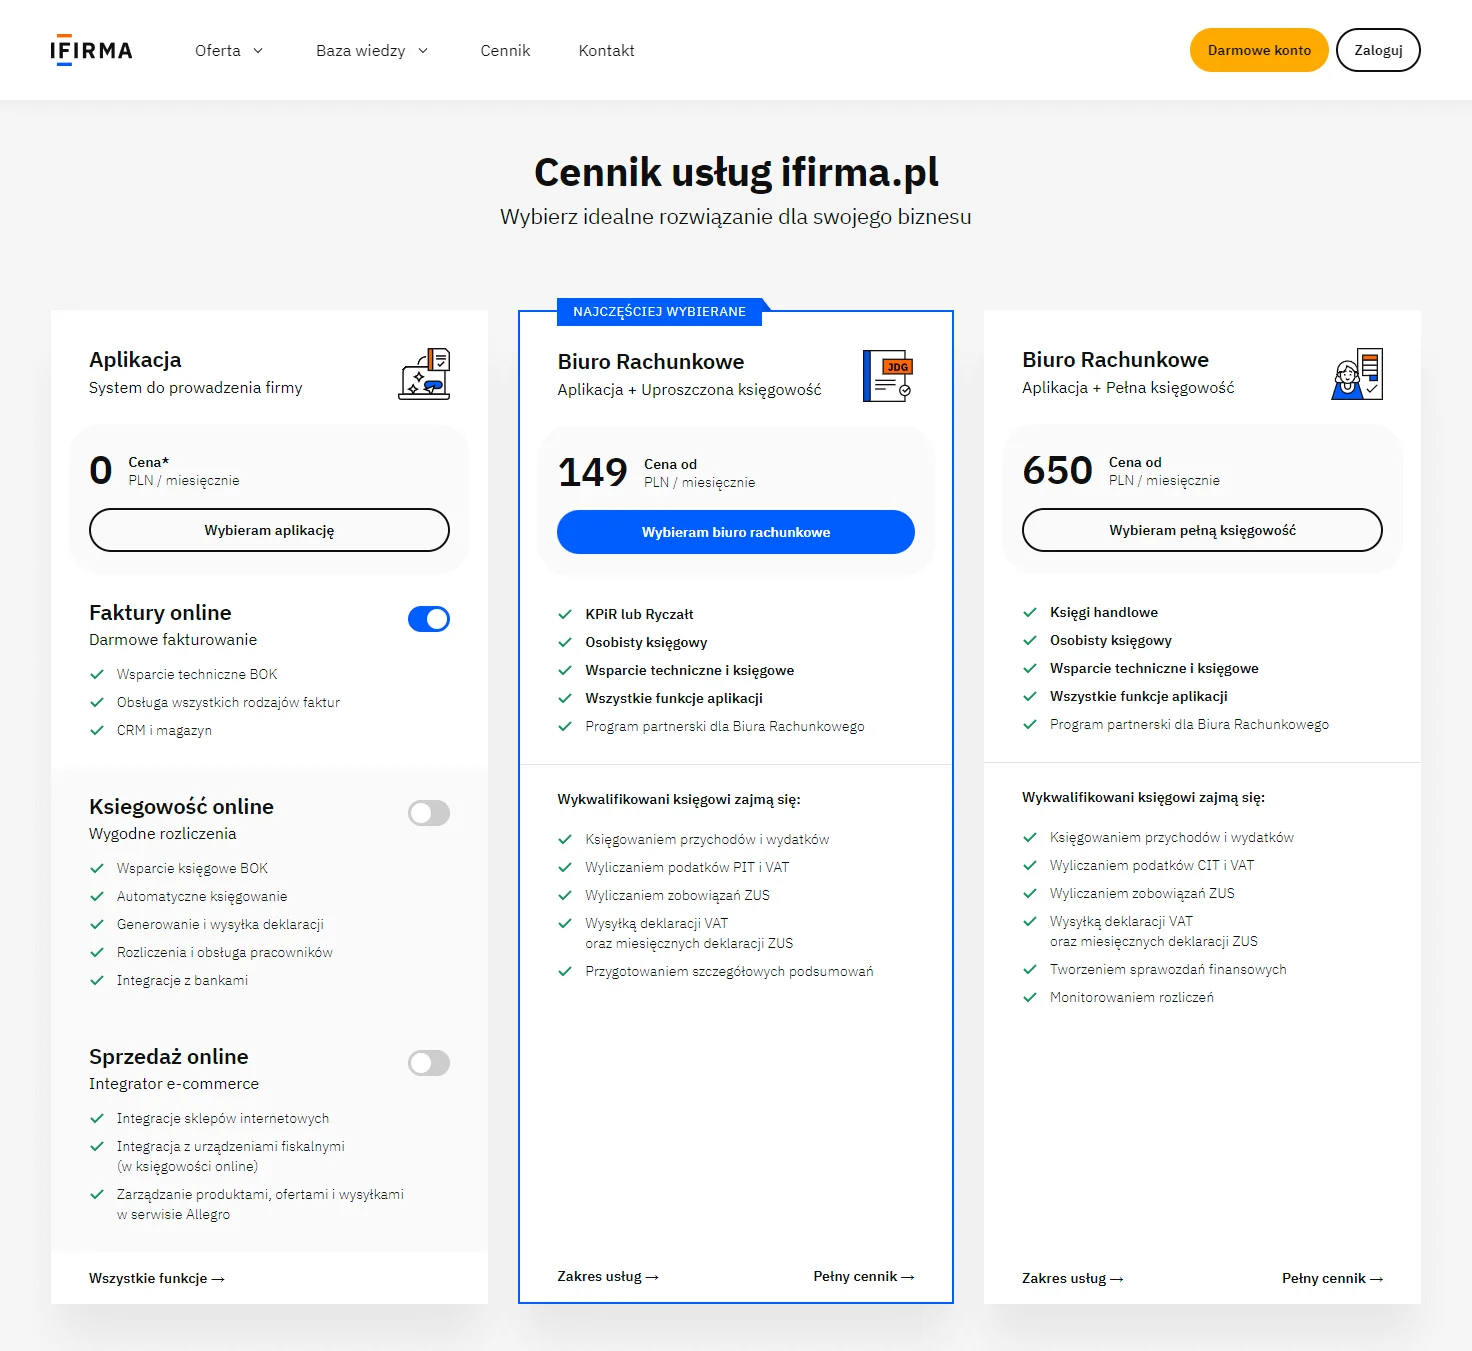Click the Darmowe konto button
Viewport: 1472px width, 1351px height.
click(1259, 50)
